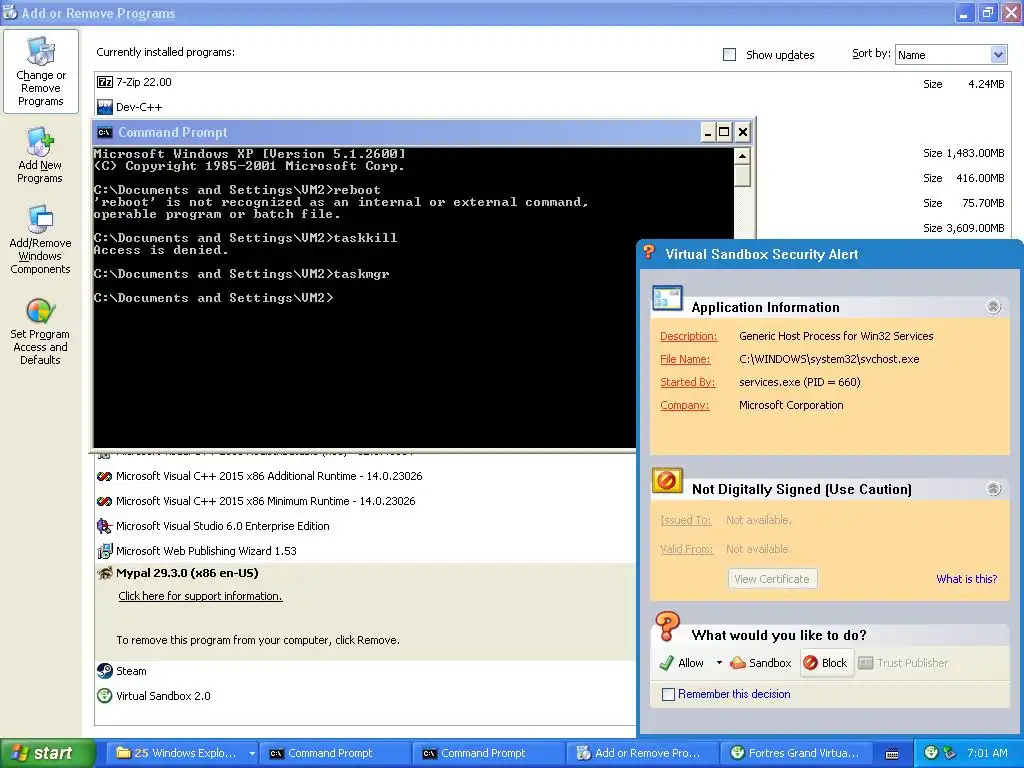The width and height of the screenshot is (1024, 768).
Task: Click the Mypal 29.3.0 (x86 en-US) title
Action: tap(187, 573)
